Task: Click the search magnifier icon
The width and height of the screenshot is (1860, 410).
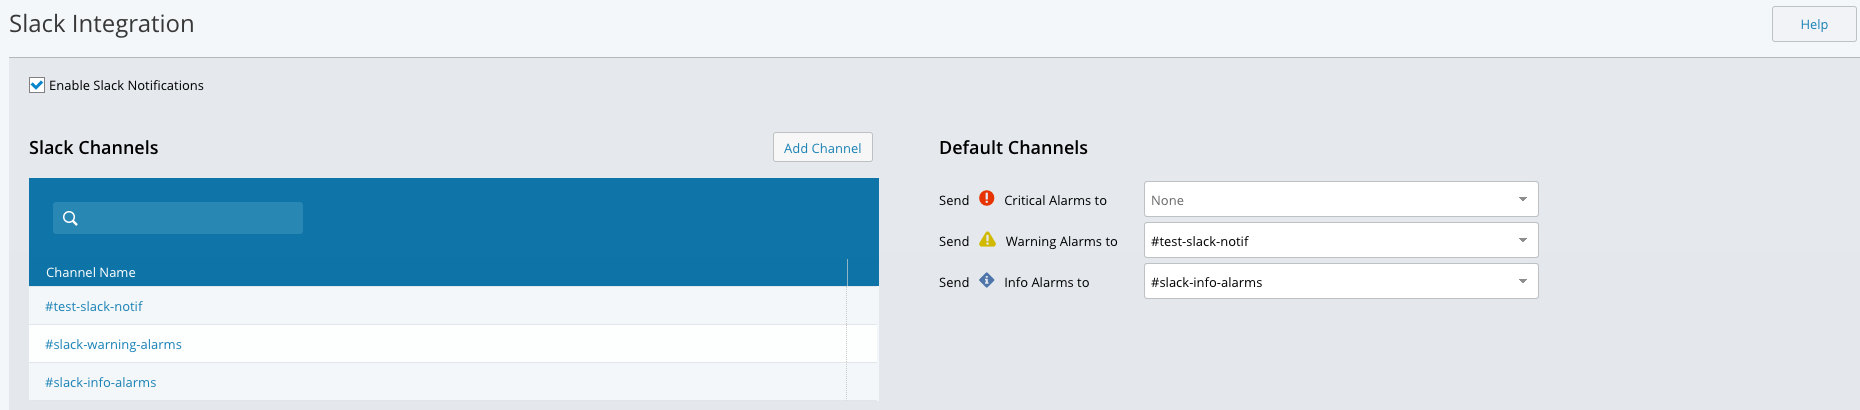Action: [70, 218]
